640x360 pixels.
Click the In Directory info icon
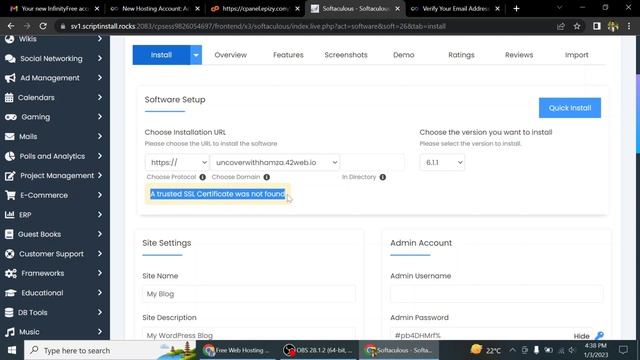point(382,177)
